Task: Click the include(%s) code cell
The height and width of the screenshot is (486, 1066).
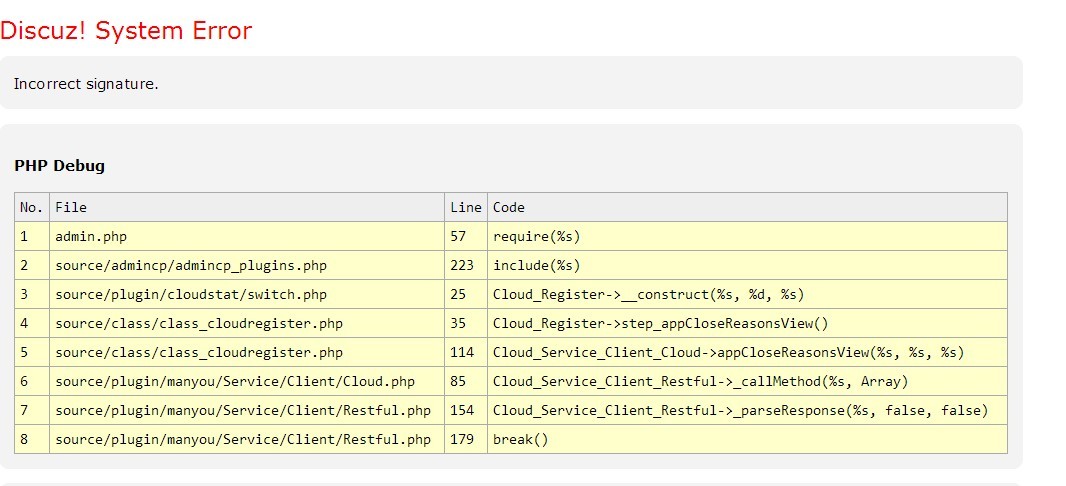Action: (536, 265)
